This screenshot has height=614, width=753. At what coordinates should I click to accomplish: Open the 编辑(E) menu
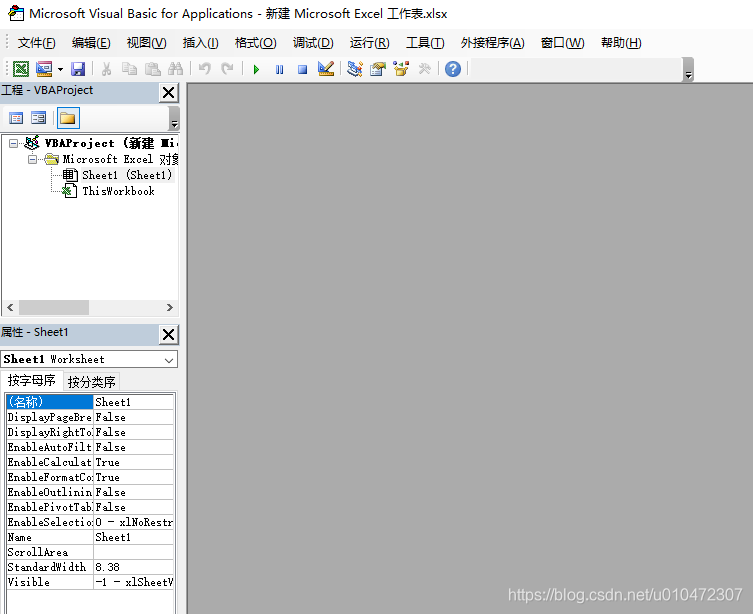click(91, 43)
